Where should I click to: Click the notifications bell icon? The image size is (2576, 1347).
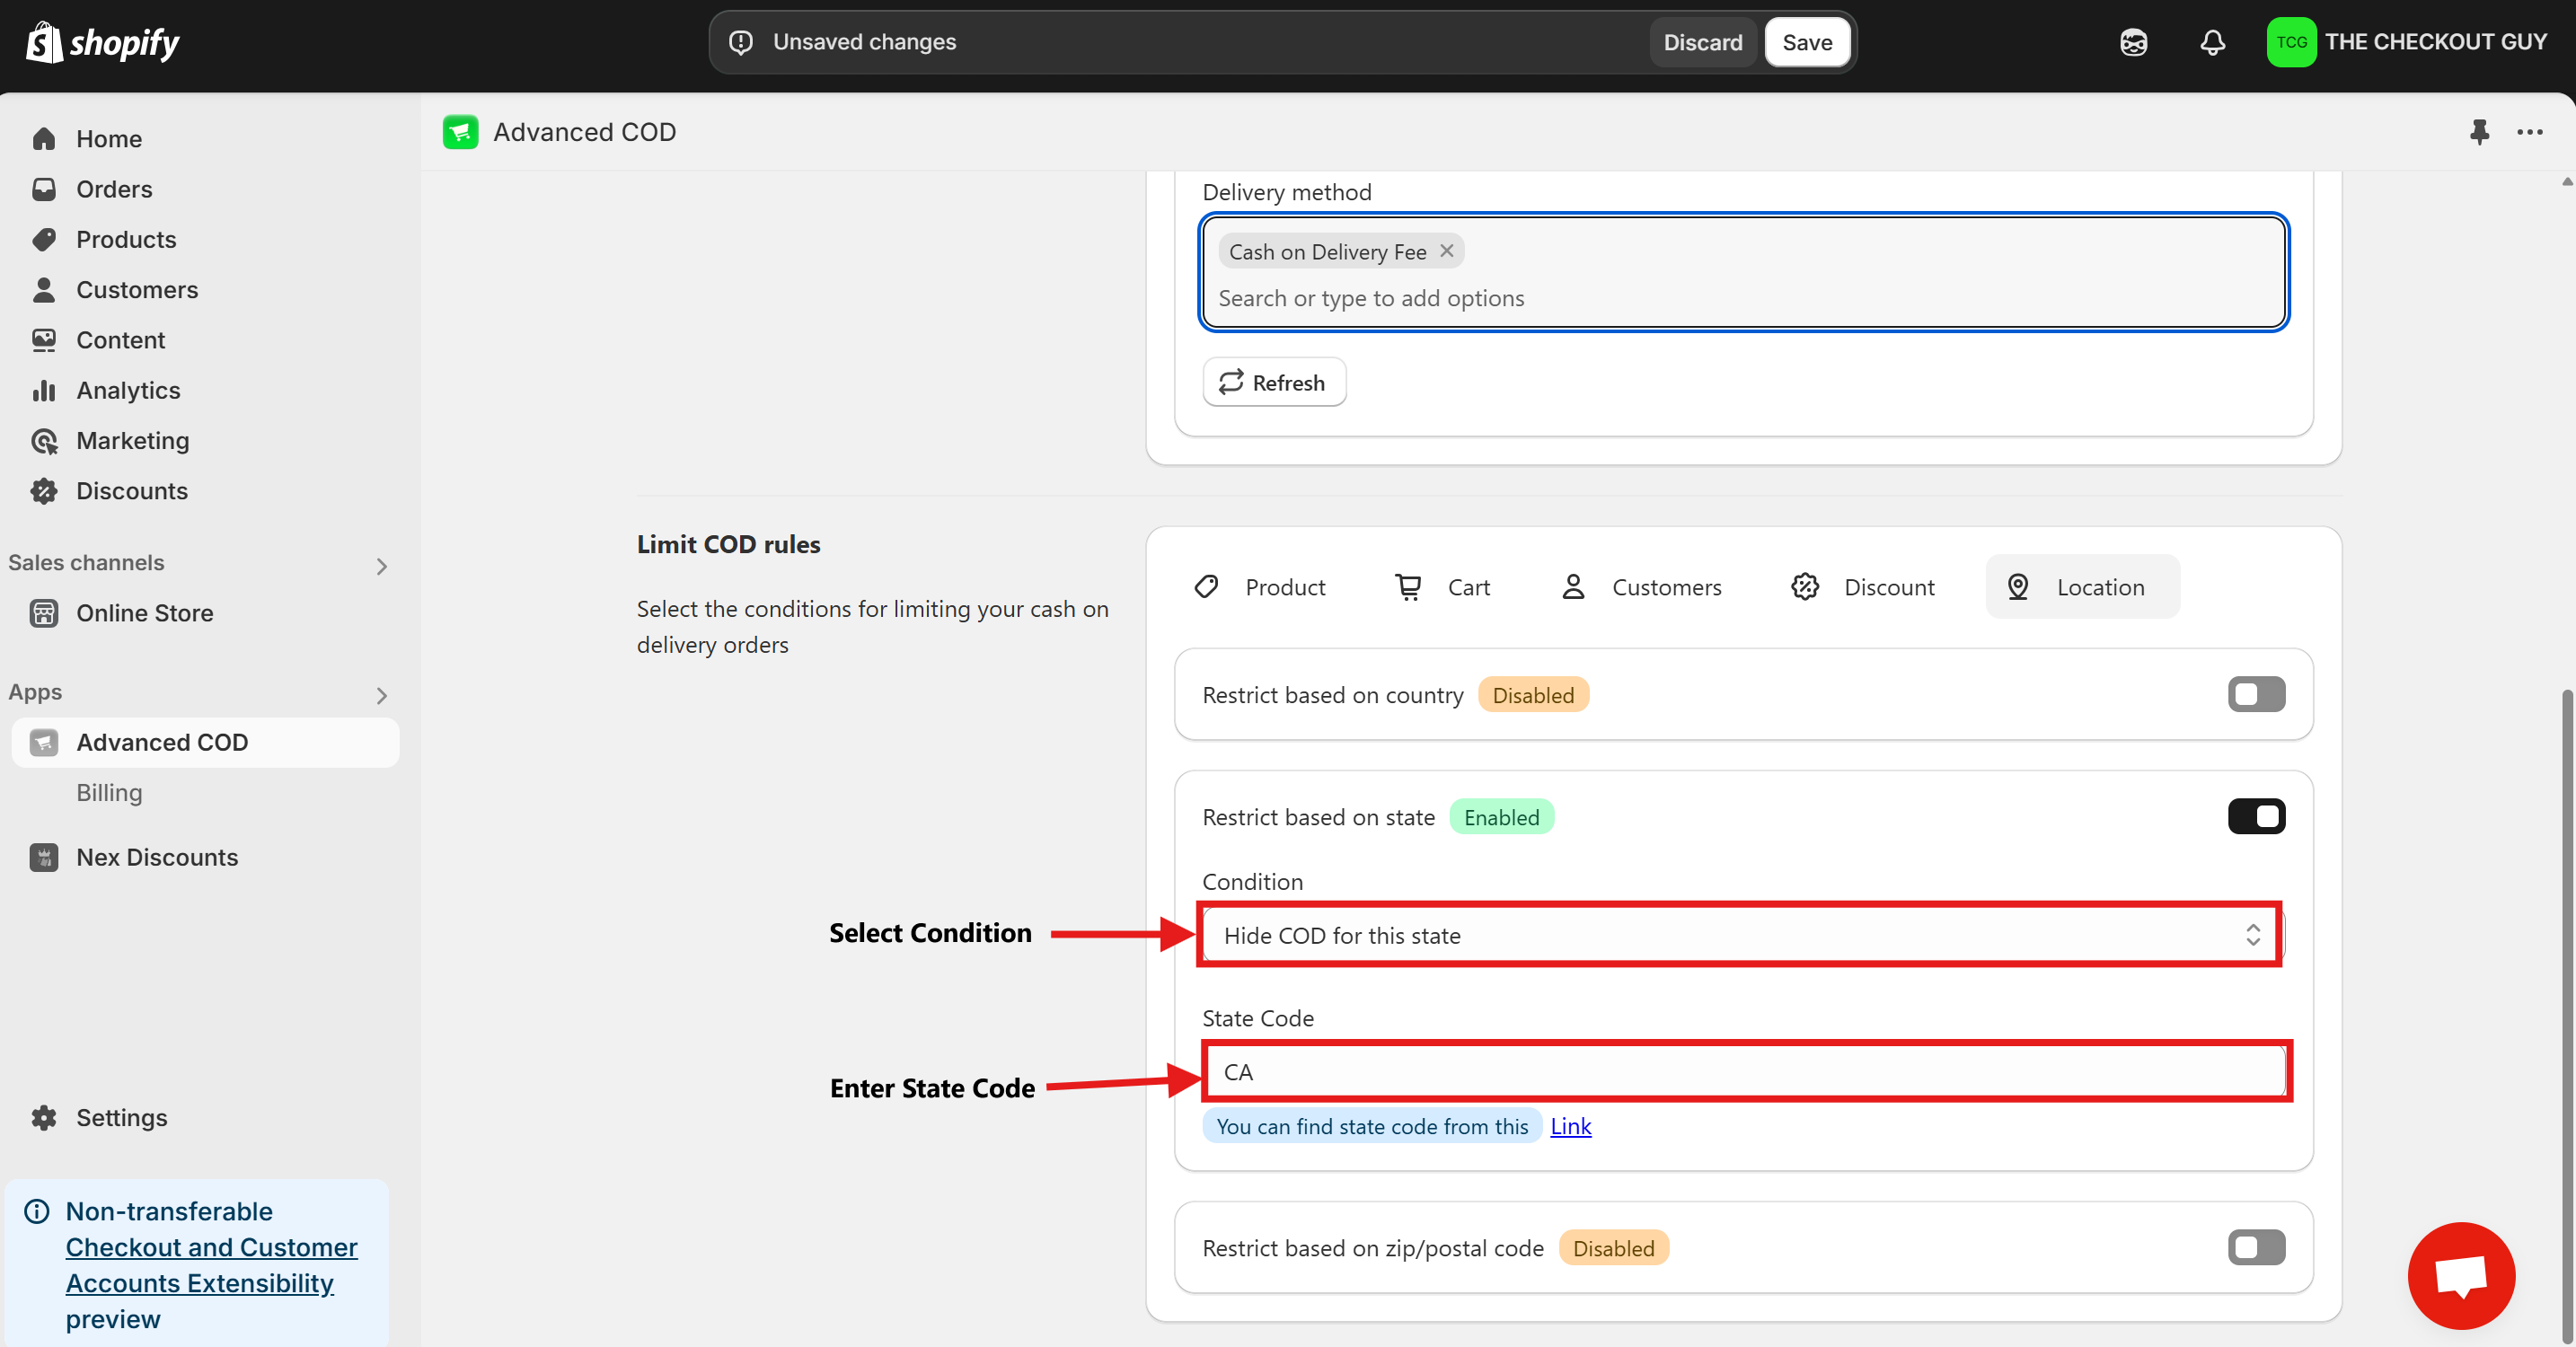[2212, 42]
